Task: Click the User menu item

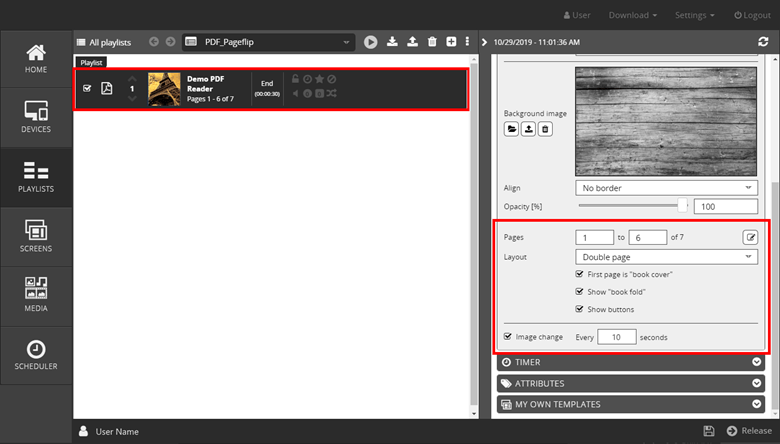Action: (x=577, y=15)
